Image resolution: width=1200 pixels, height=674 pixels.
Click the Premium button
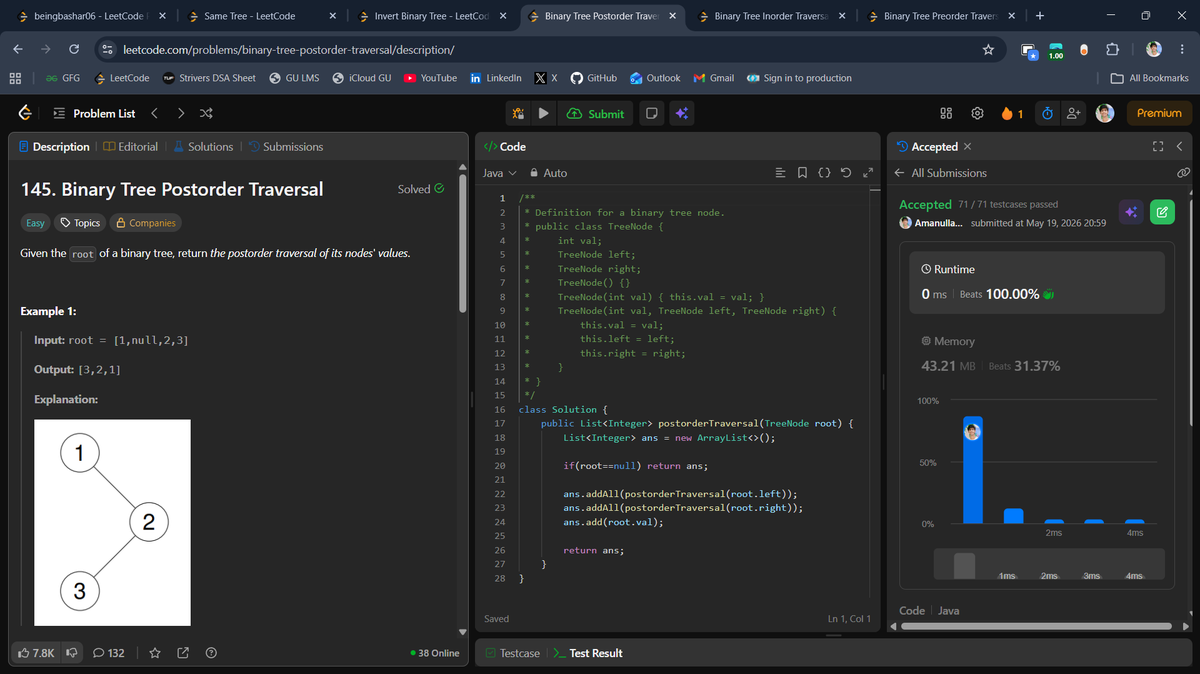click(x=1159, y=114)
